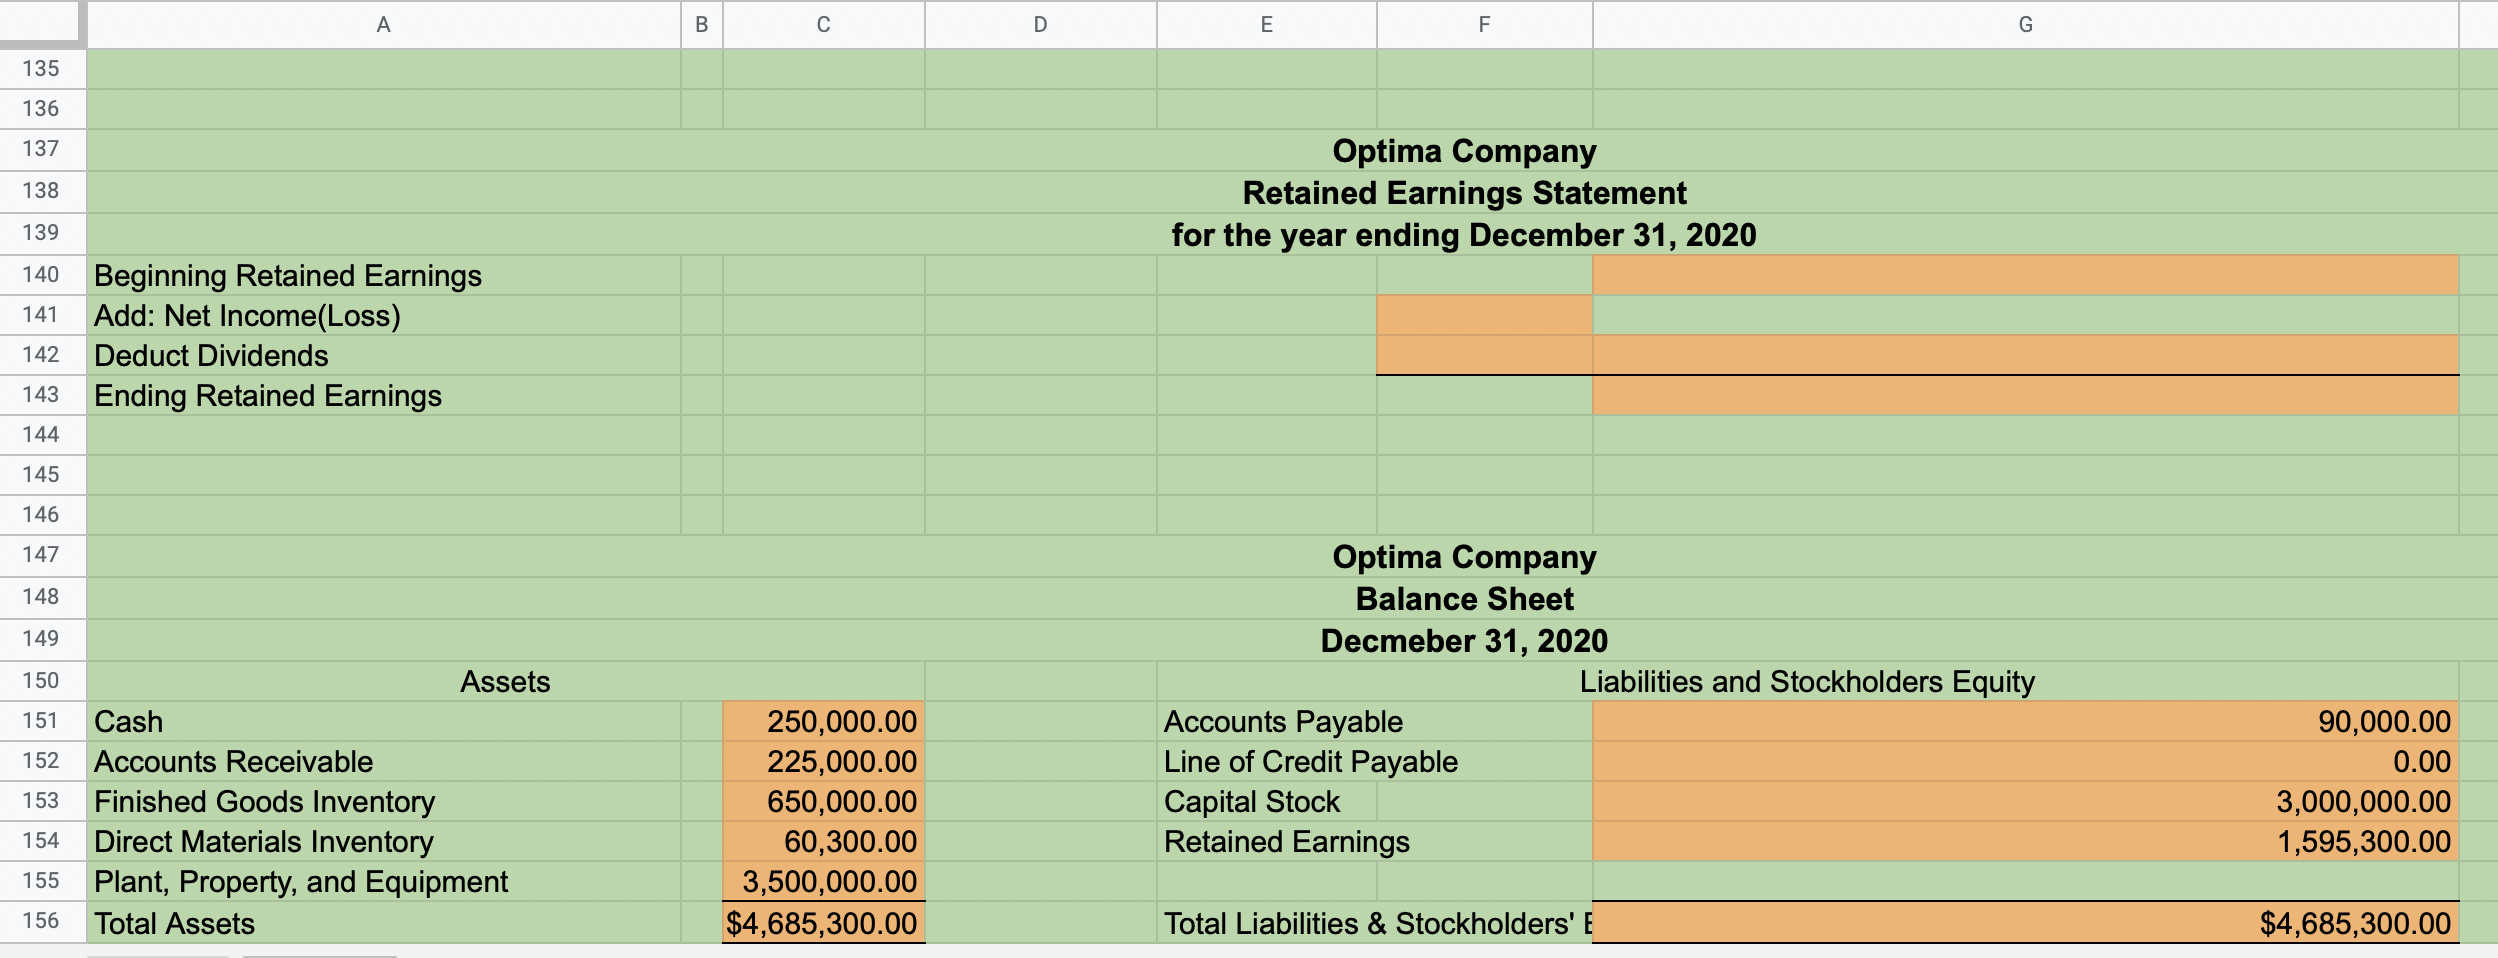The height and width of the screenshot is (958, 2498).
Task: Select row 147 header
Action: pyautogui.click(x=42, y=555)
